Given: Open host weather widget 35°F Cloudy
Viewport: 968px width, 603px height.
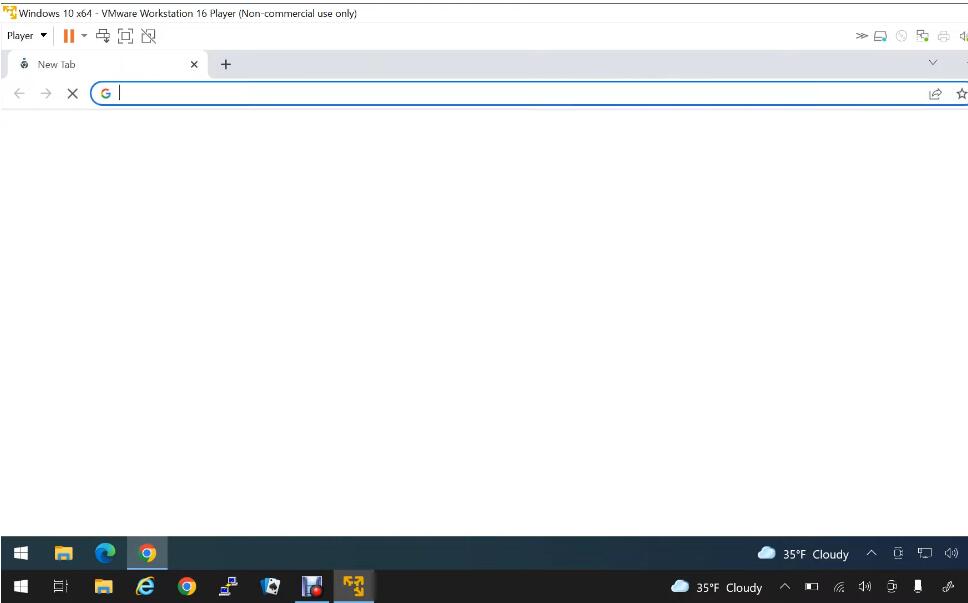Looking at the screenshot, I should tap(717, 587).
